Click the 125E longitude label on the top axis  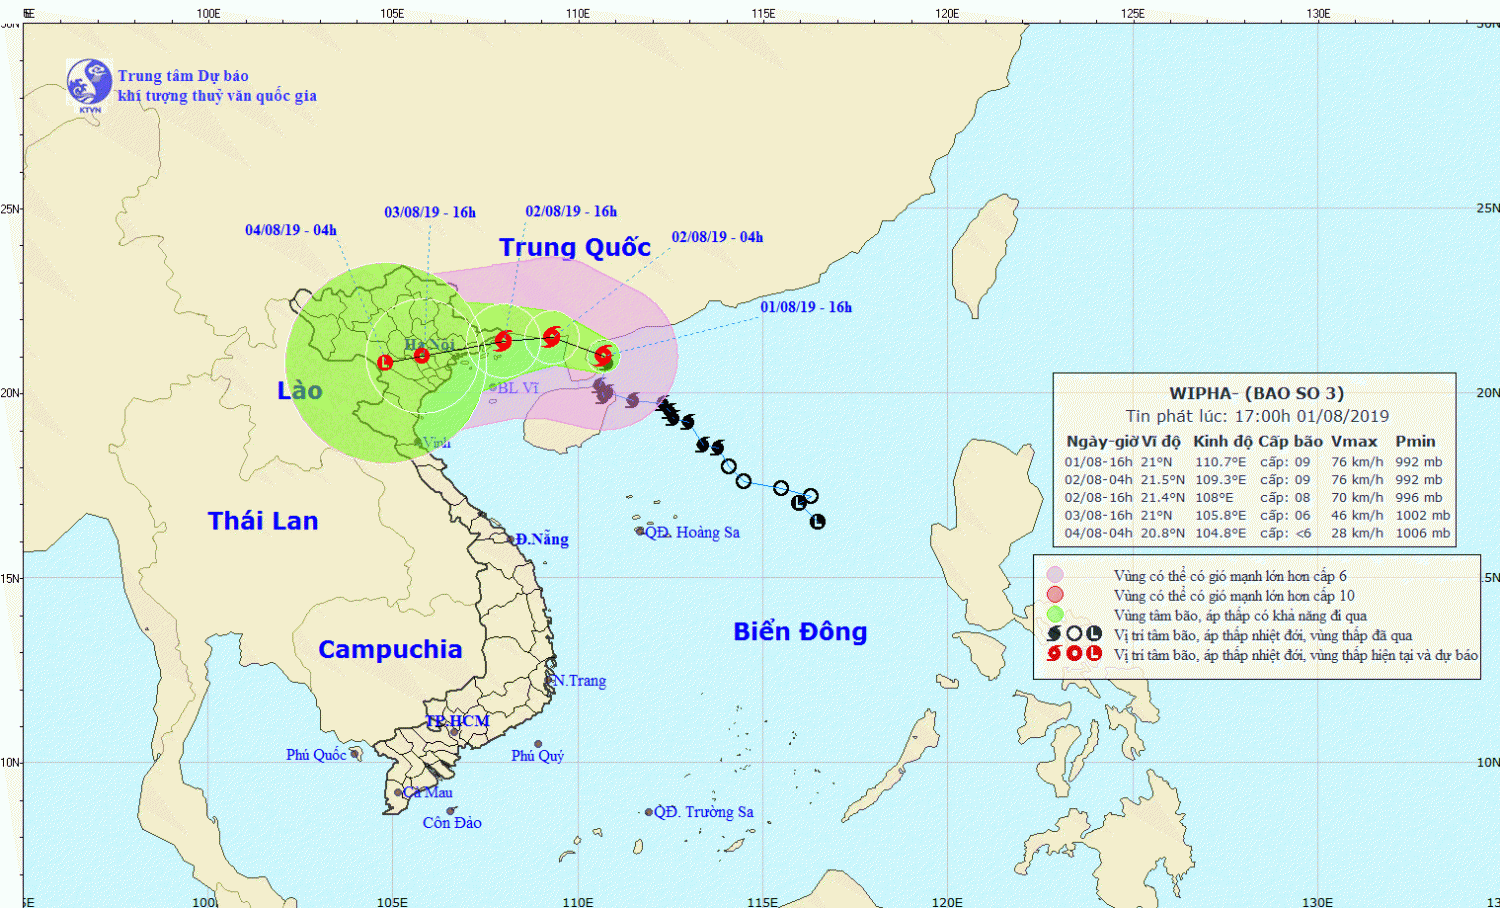click(x=1133, y=13)
